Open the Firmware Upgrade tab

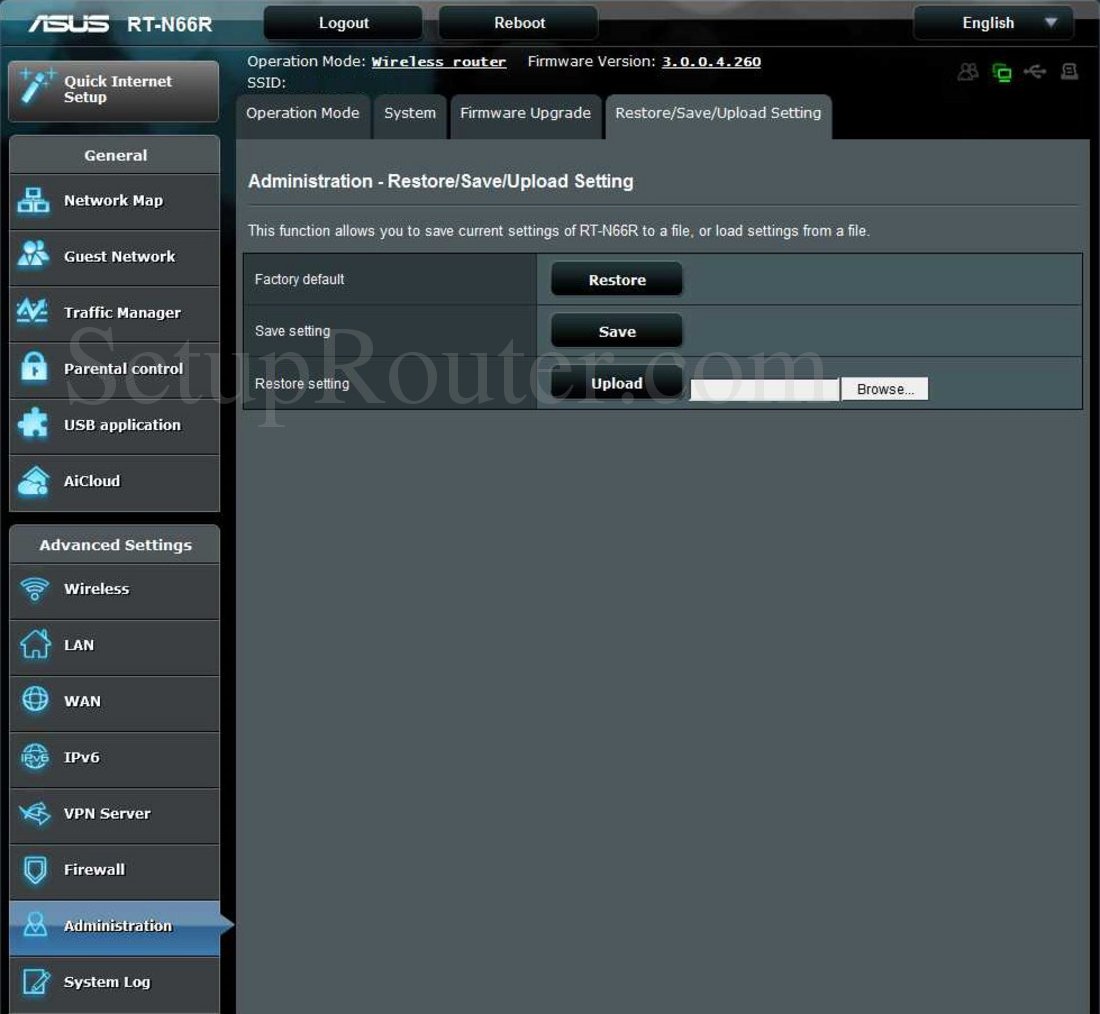(525, 114)
